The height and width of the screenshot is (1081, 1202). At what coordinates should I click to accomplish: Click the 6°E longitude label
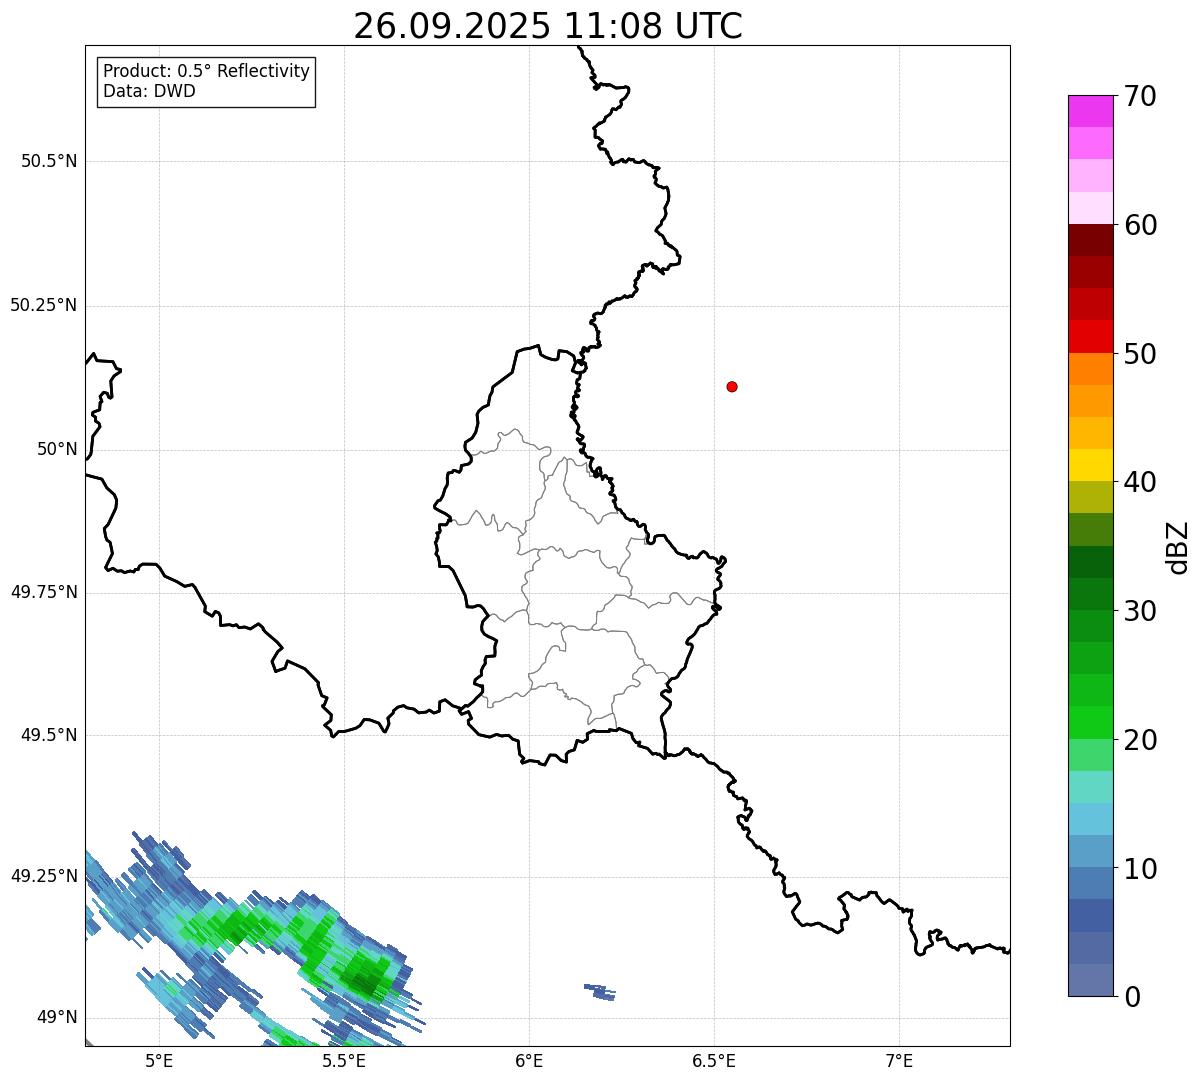tap(529, 1061)
